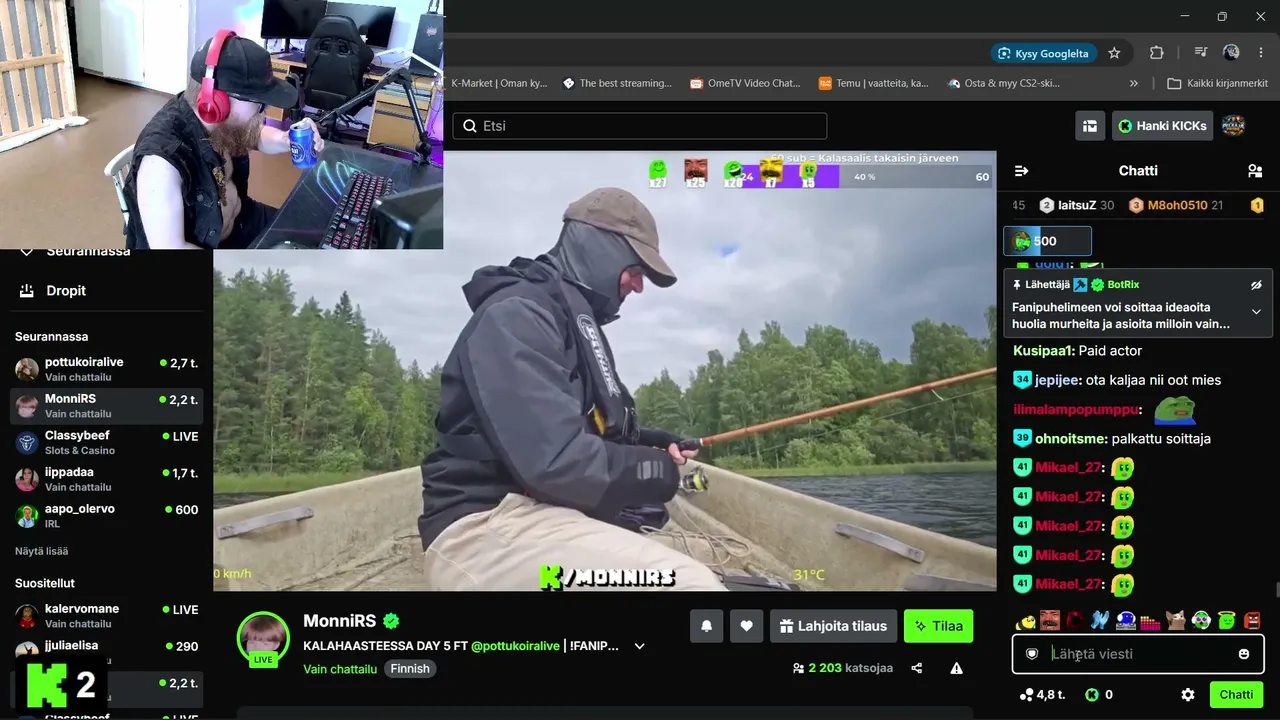1280x720 pixels.
Task: Click the chat identity shield icon
Action: click(1032, 654)
